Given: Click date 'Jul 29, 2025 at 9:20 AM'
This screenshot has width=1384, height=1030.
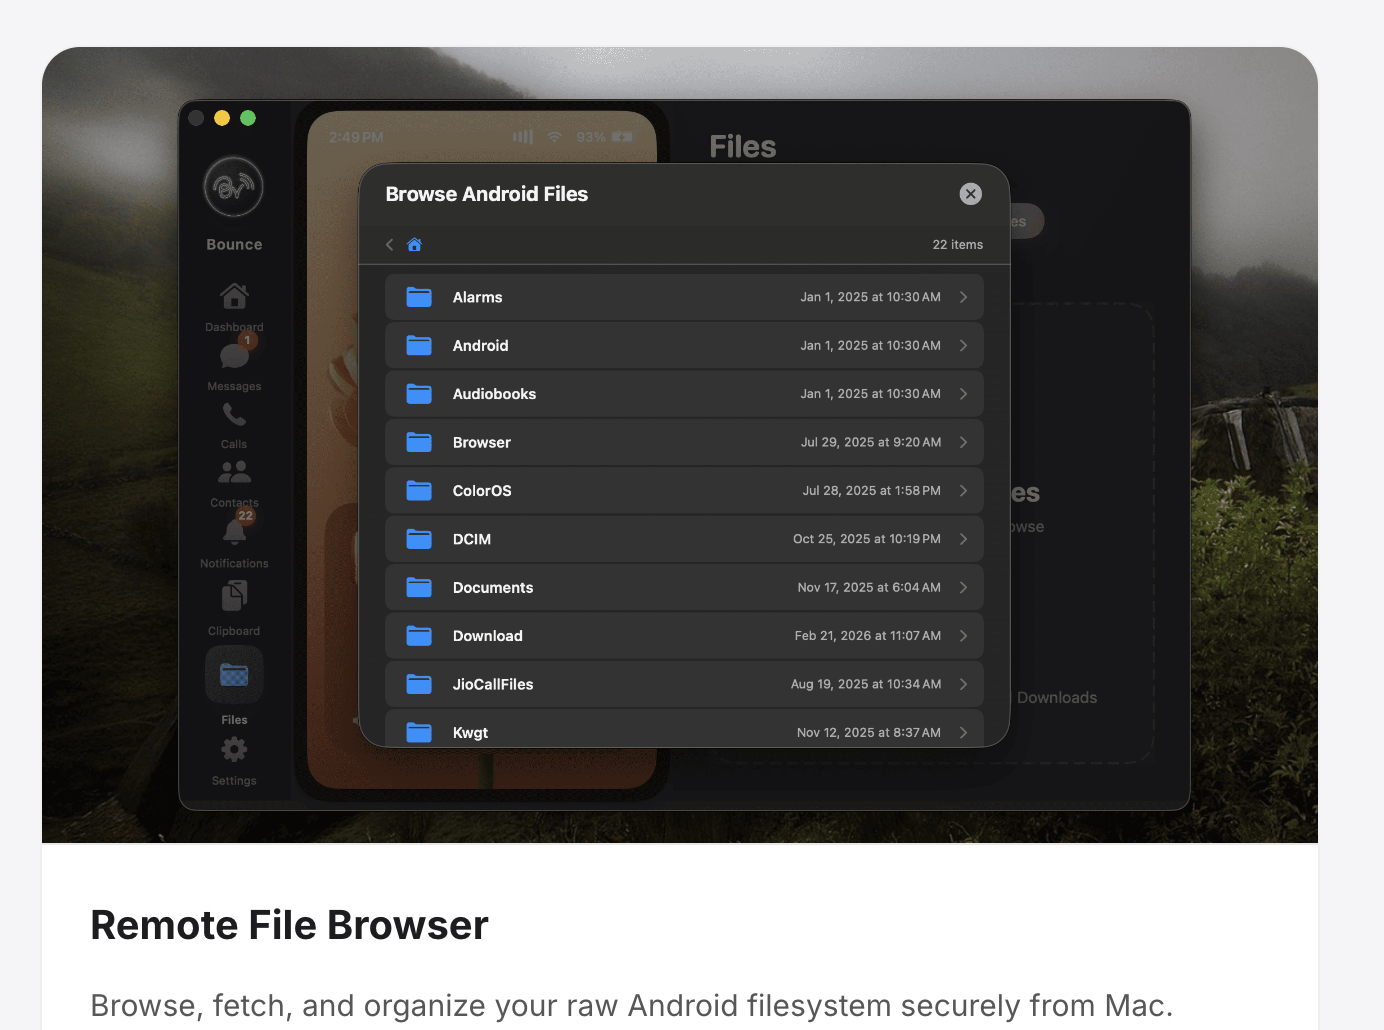Looking at the screenshot, I should tap(871, 442).
